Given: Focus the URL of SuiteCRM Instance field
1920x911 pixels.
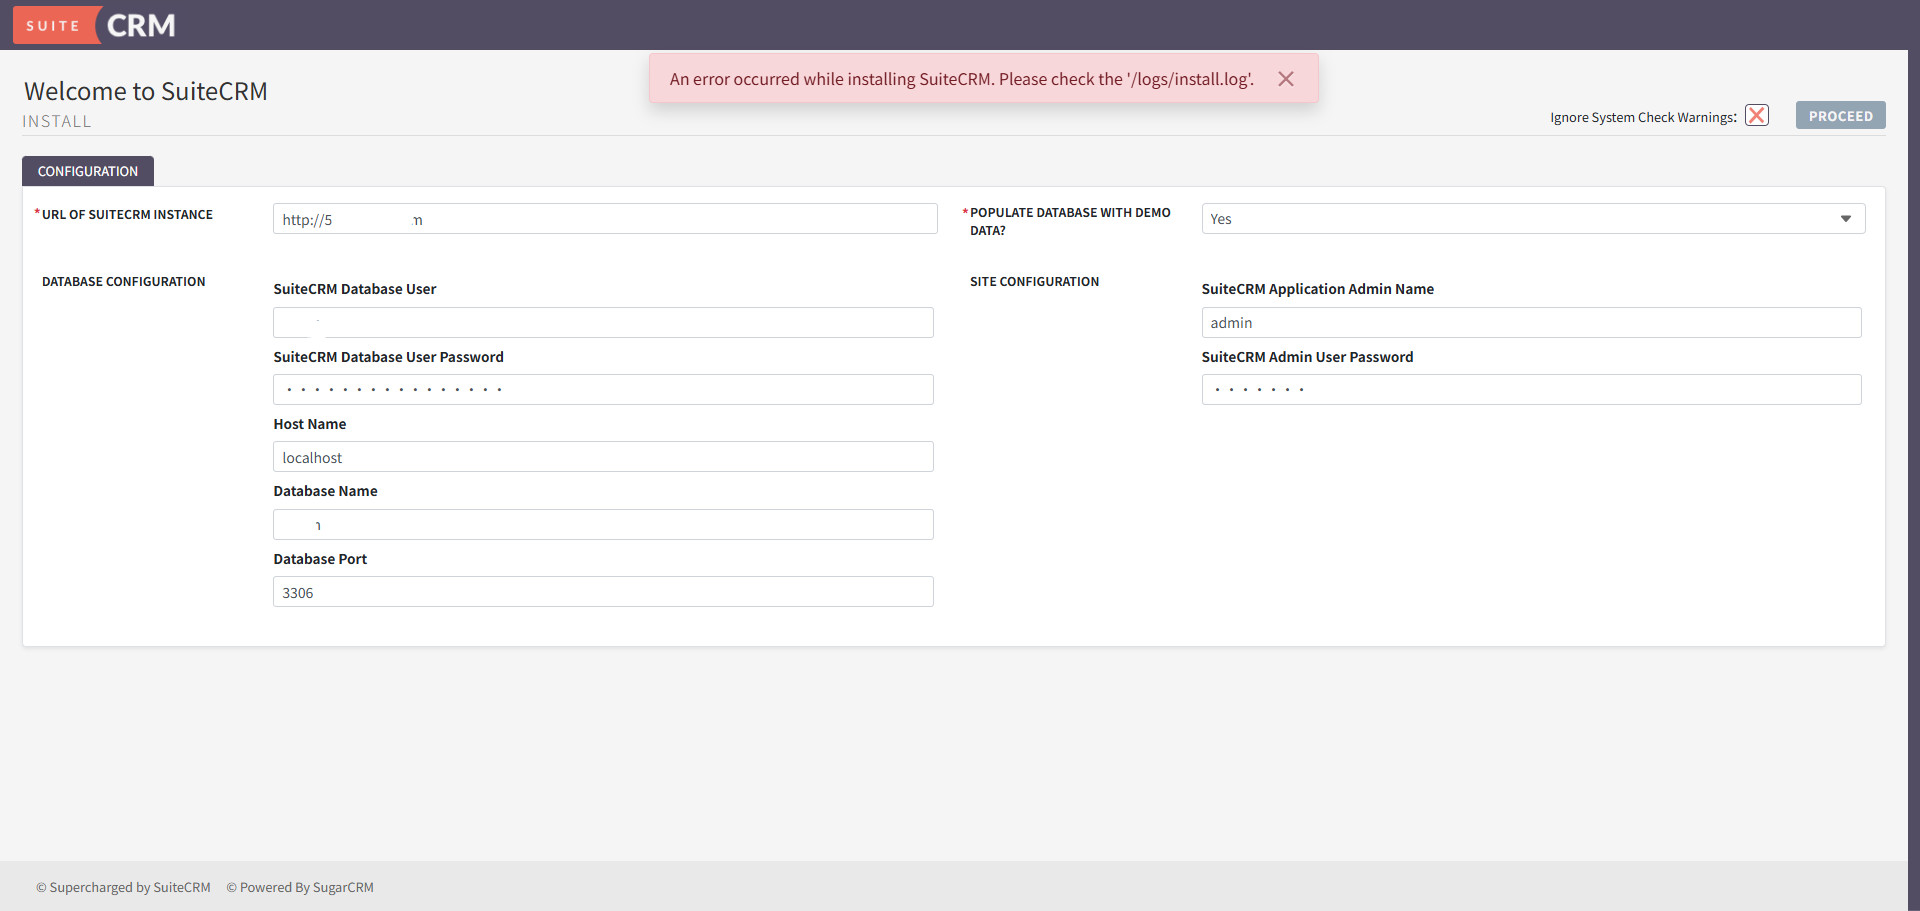Looking at the screenshot, I should (605, 219).
